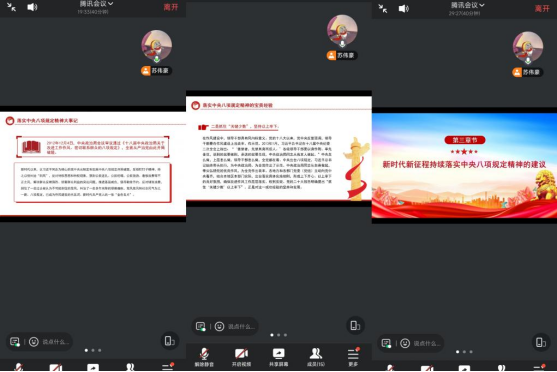Open emoji picker in middle screenshot
Screen dimensions: 557x372
click(220, 326)
